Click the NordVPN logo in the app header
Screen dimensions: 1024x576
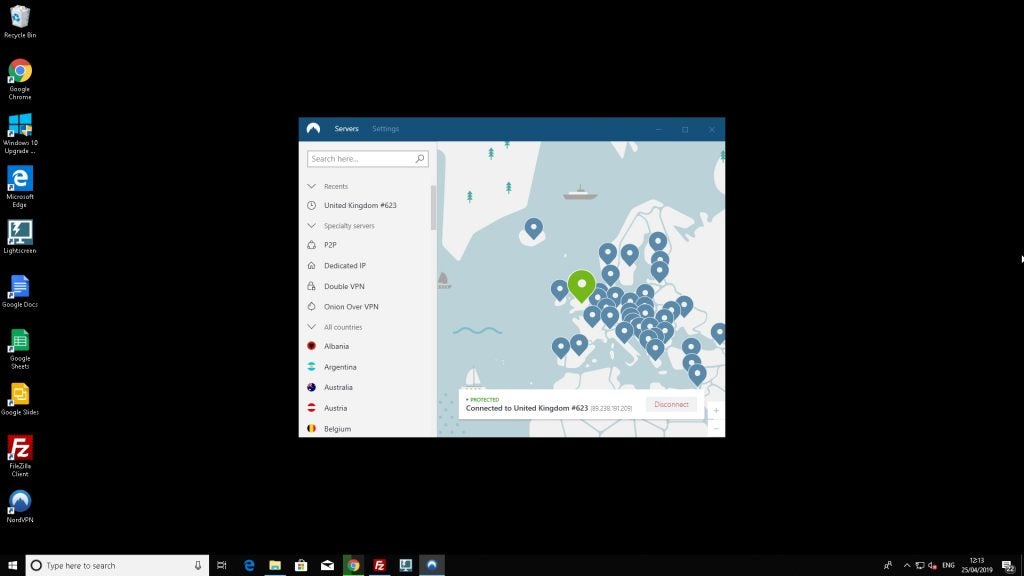point(313,129)
